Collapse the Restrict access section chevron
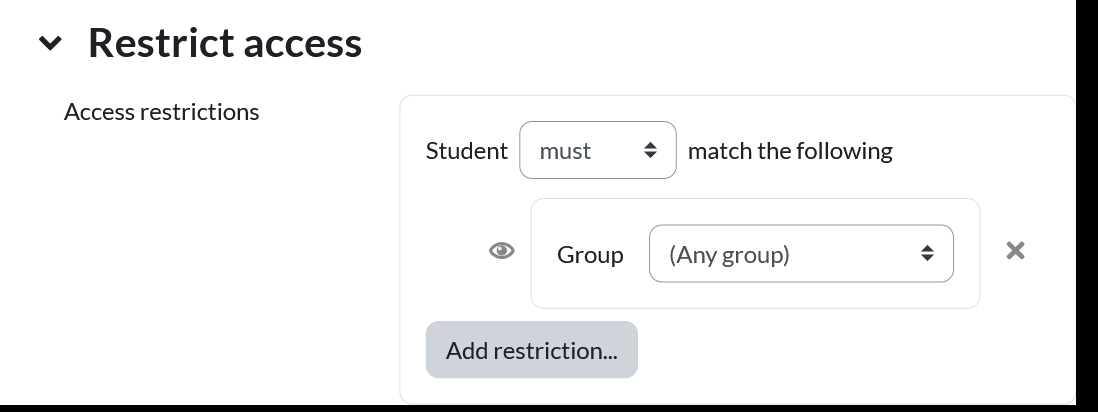 [50, 43]
